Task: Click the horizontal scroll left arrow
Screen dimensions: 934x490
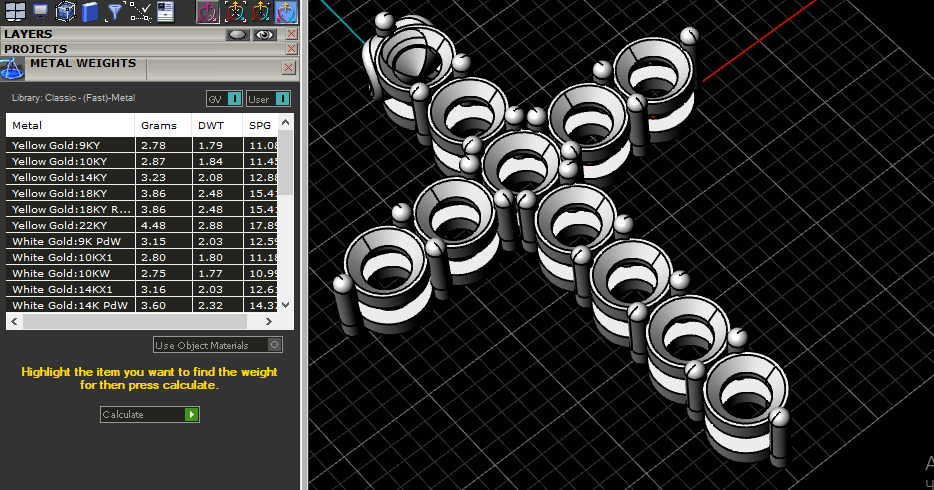Action: click(14, 322)
